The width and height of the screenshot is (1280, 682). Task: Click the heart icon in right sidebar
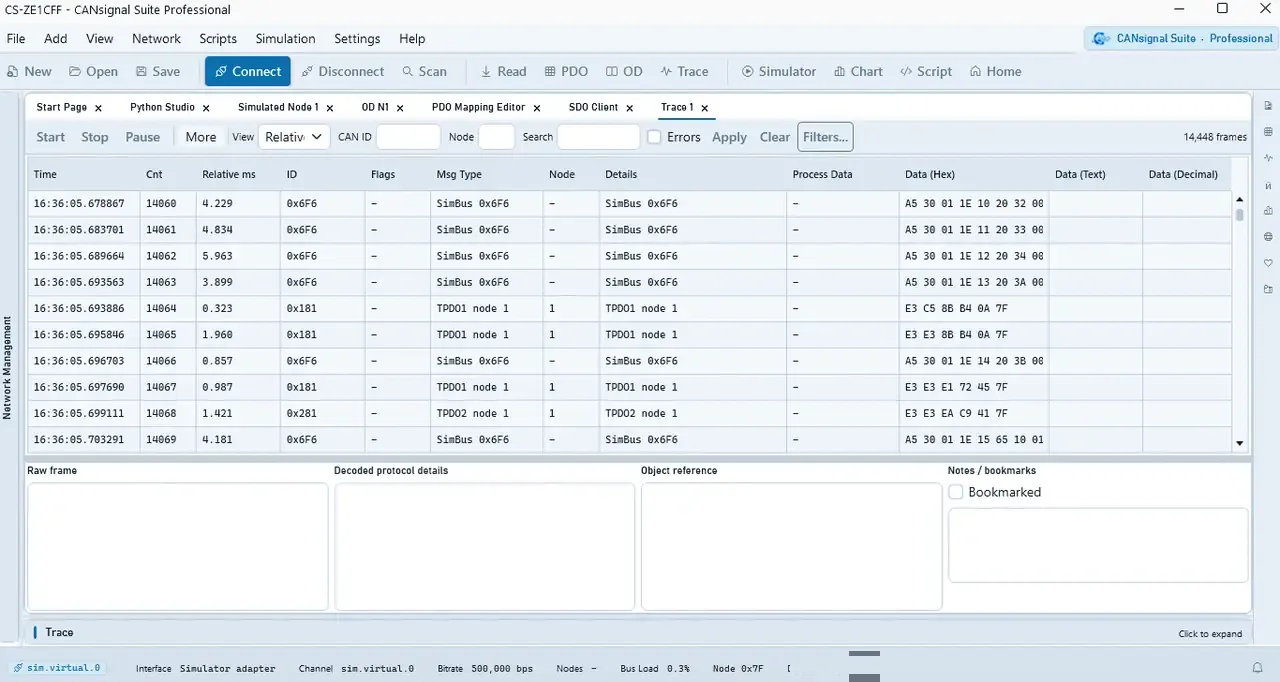coord(1268,263)
